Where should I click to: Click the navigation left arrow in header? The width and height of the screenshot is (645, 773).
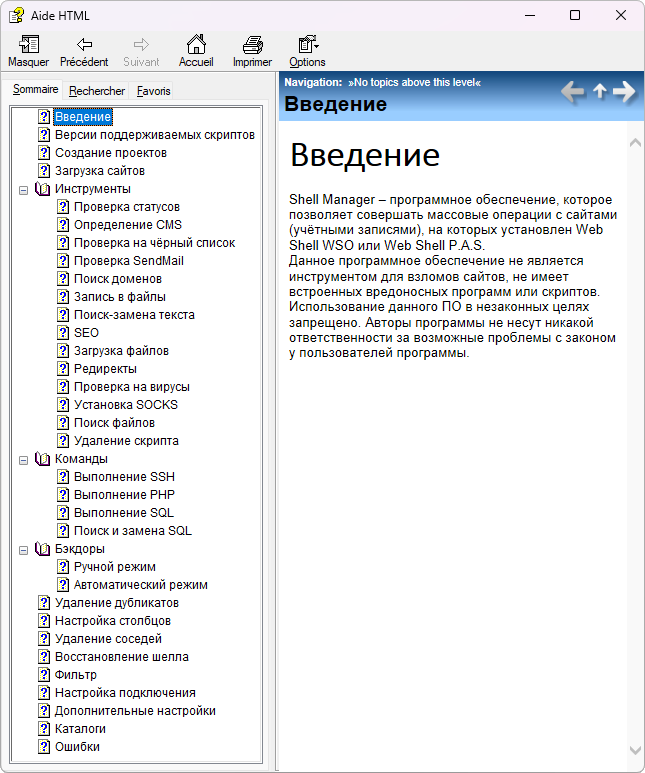572,92
